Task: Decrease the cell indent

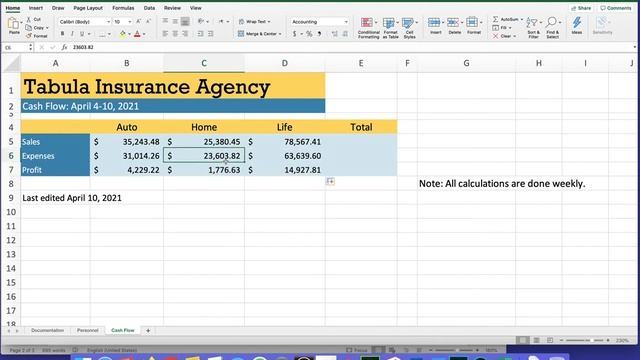Action: click(200, 34)
